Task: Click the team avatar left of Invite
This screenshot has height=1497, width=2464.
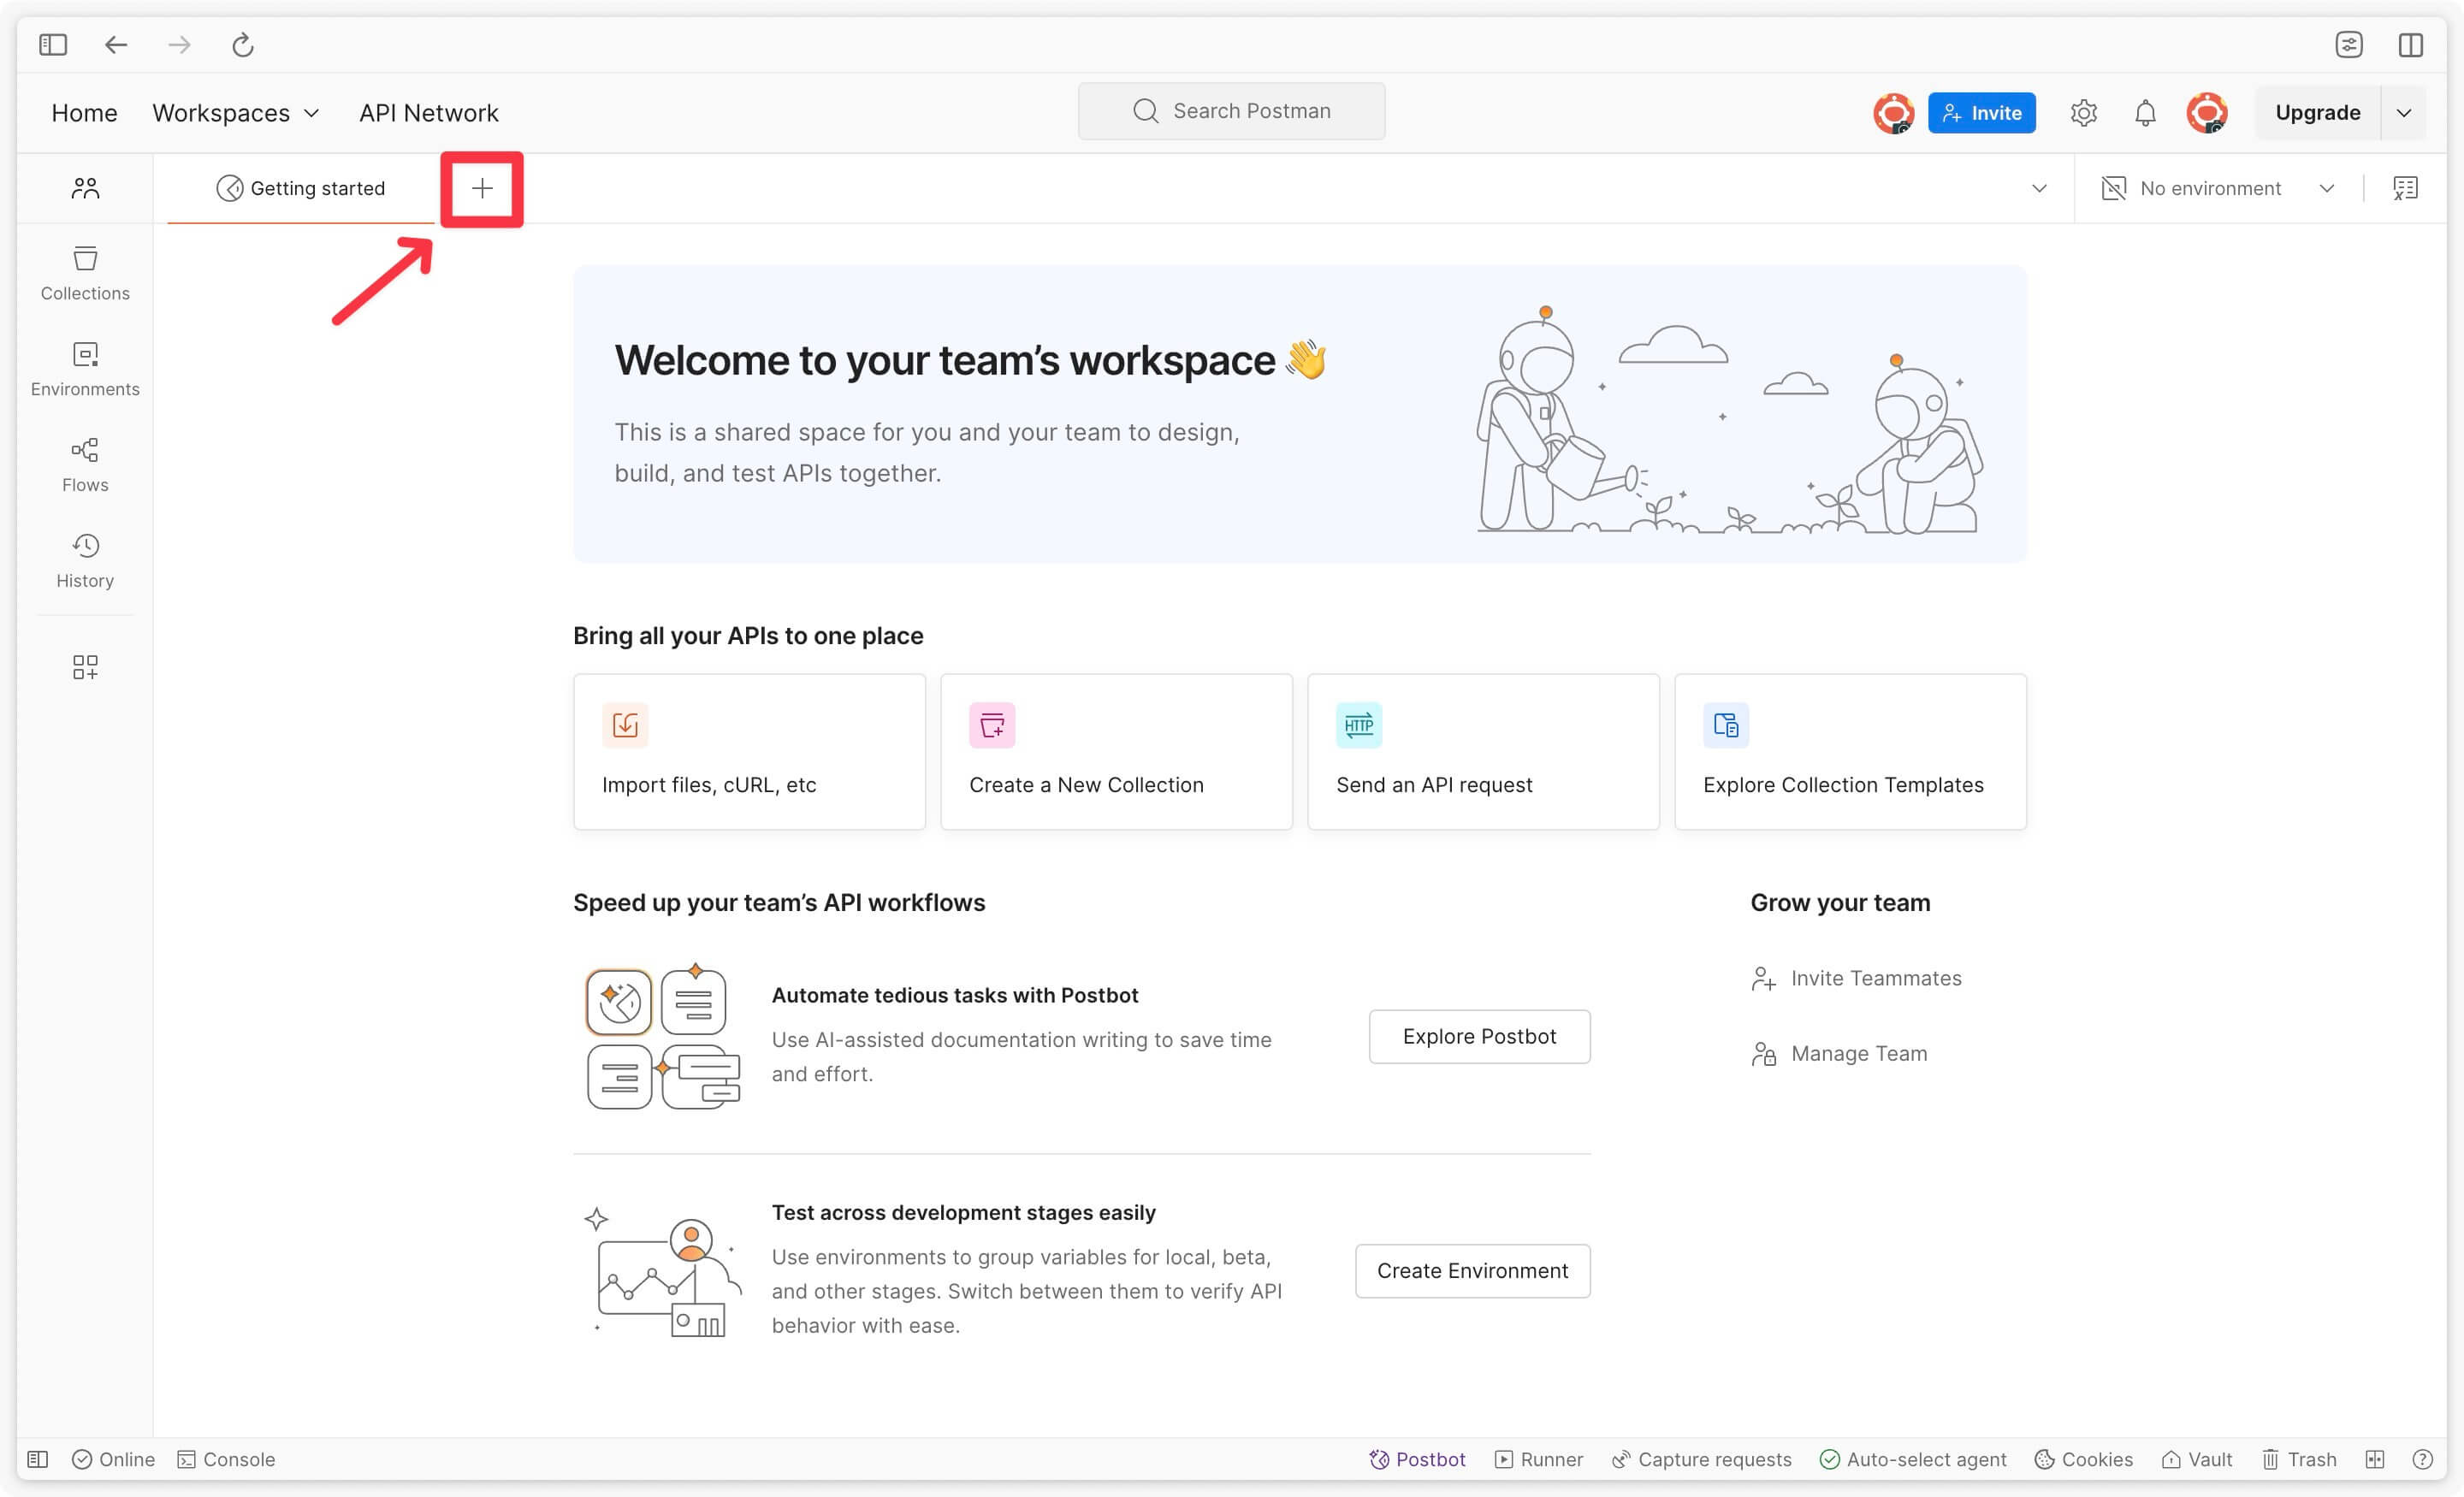Action: pyautogui.click(x=1893, y=113)
